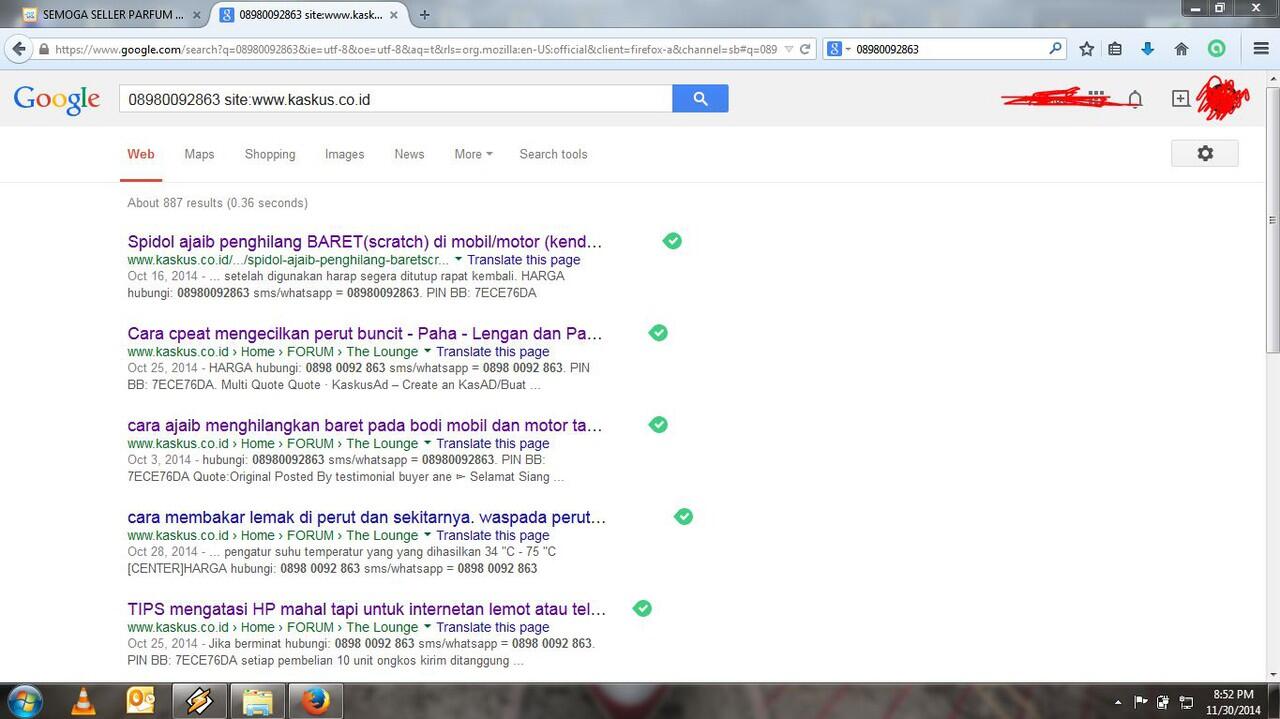Select the Shopping search tab
Screen dimensions: 1280x719
click(270, 154)
